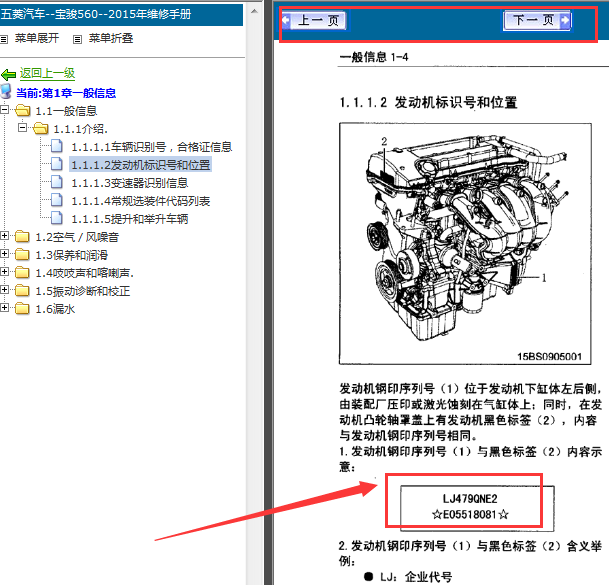Click the 五菱汽车--宝骏560--2015年维修手册 title
This screenshot has width=609, height=585.
[x=96, y=14]
